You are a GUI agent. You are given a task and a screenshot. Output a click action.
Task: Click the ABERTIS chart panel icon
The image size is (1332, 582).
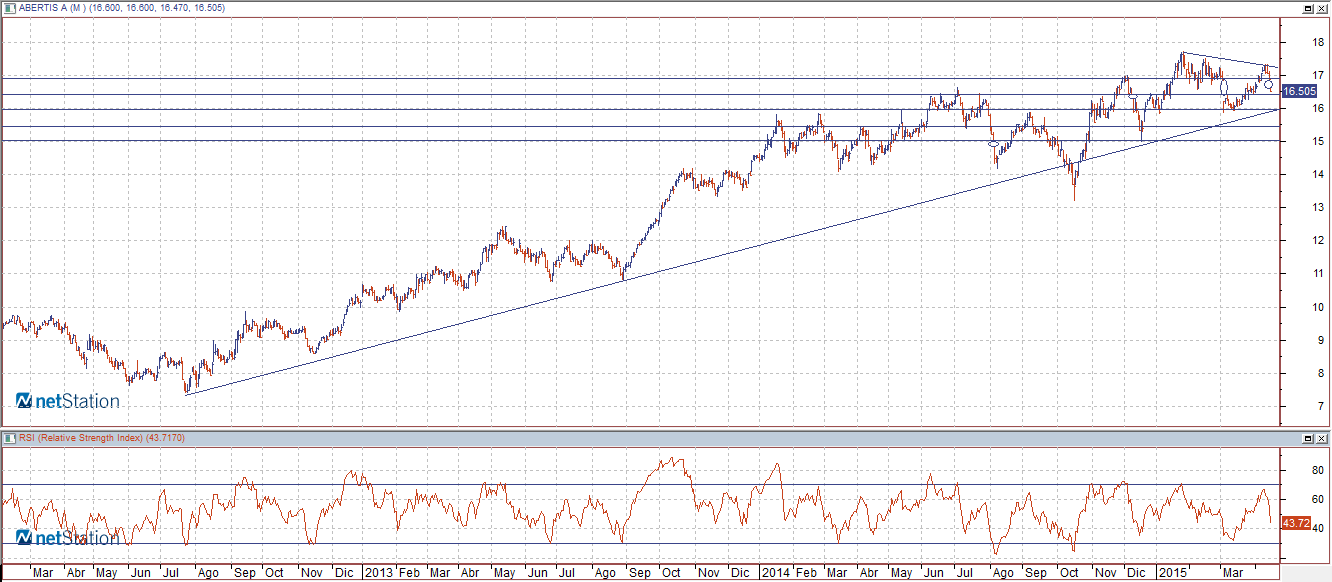[x=8, y=7]
